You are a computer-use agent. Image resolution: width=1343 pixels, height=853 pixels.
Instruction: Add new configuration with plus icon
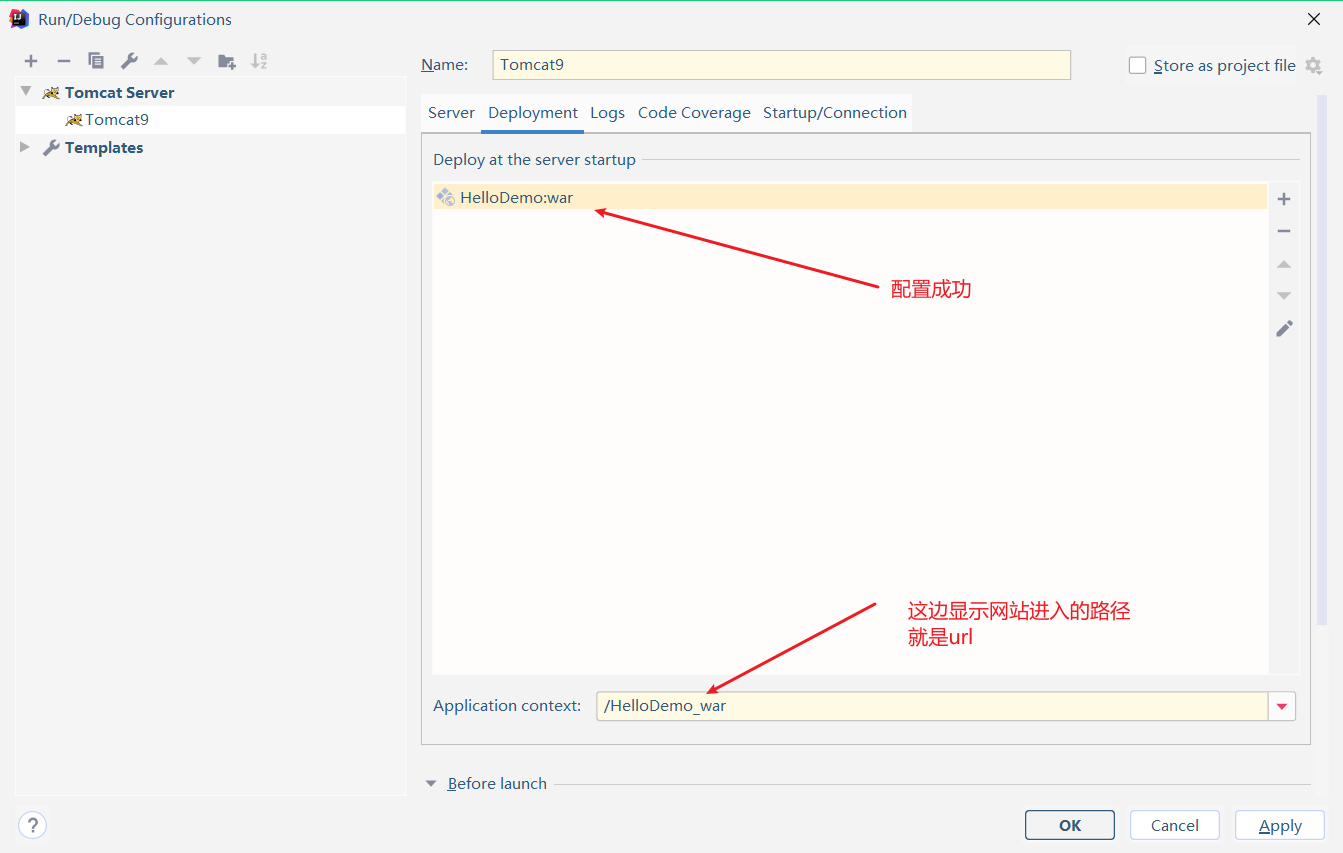(x=31, y=61)
